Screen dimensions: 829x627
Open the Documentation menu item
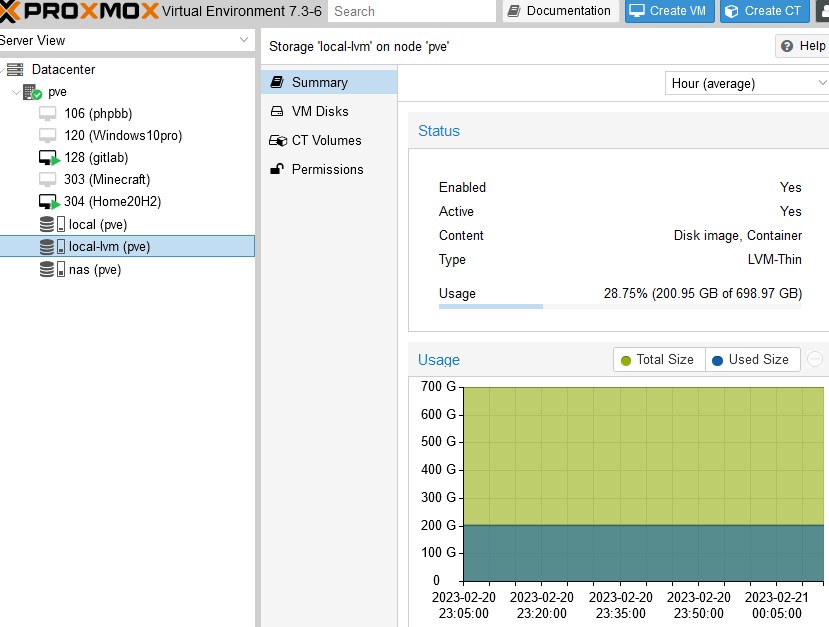[x=562, y=11]
